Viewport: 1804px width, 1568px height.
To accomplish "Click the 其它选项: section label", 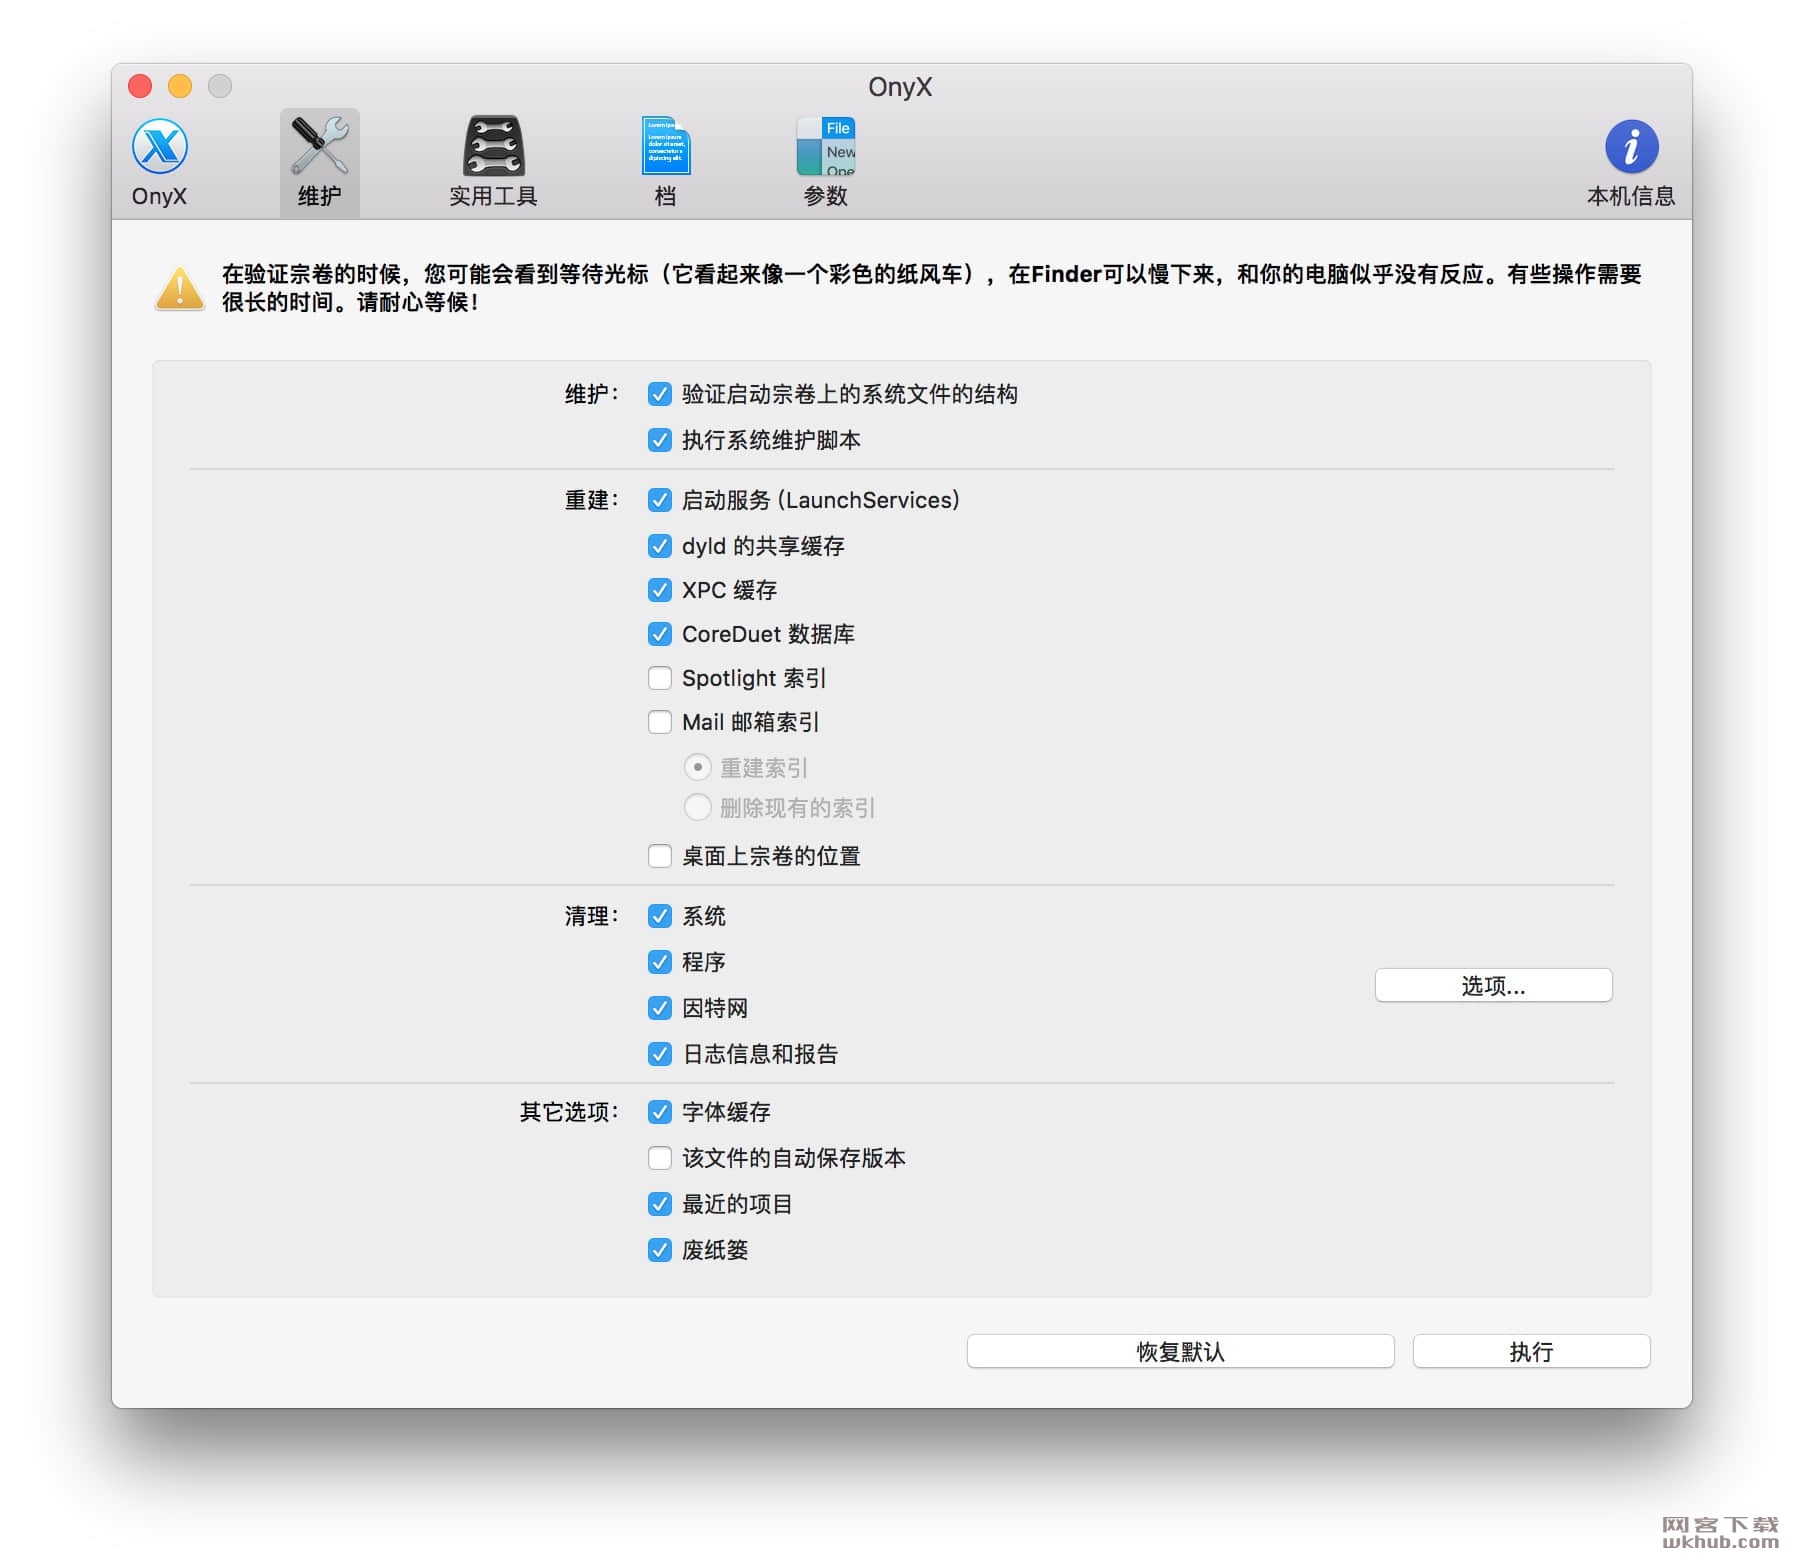I will [x=569, y=1112].
